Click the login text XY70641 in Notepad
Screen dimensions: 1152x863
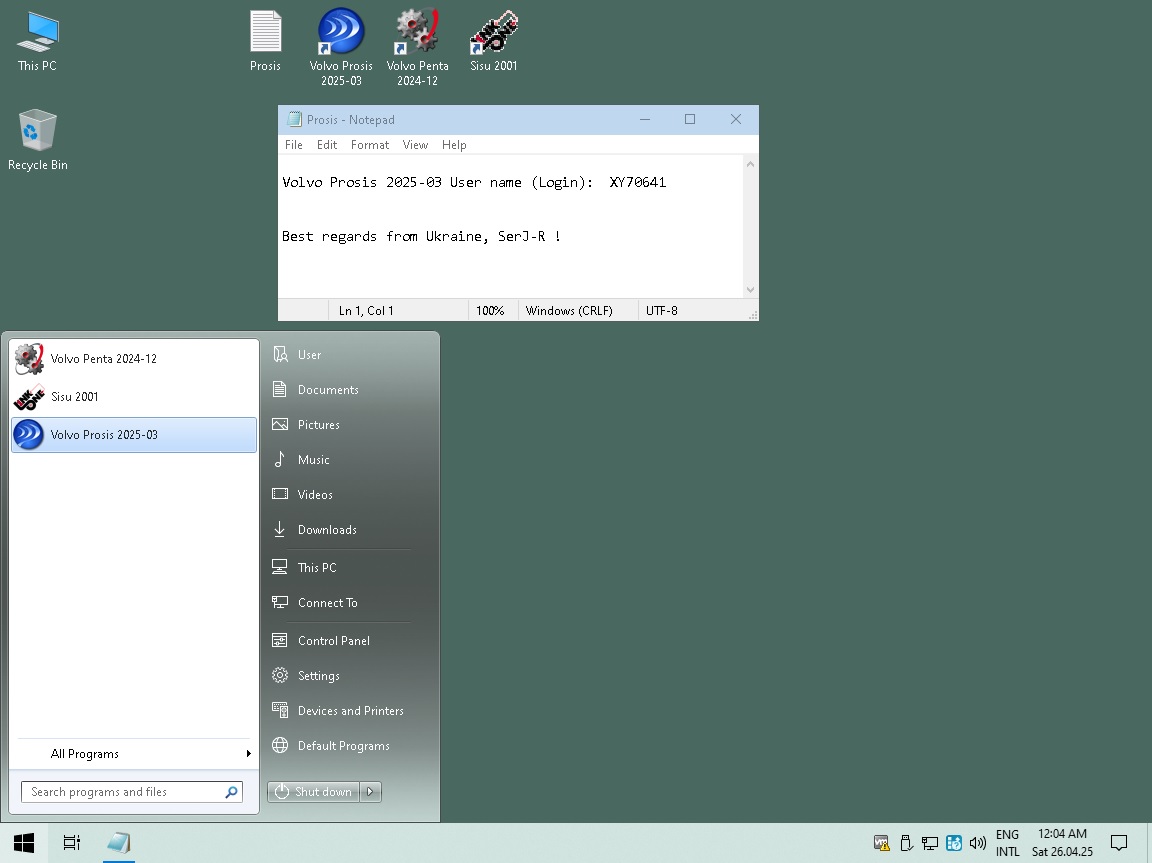638,182
